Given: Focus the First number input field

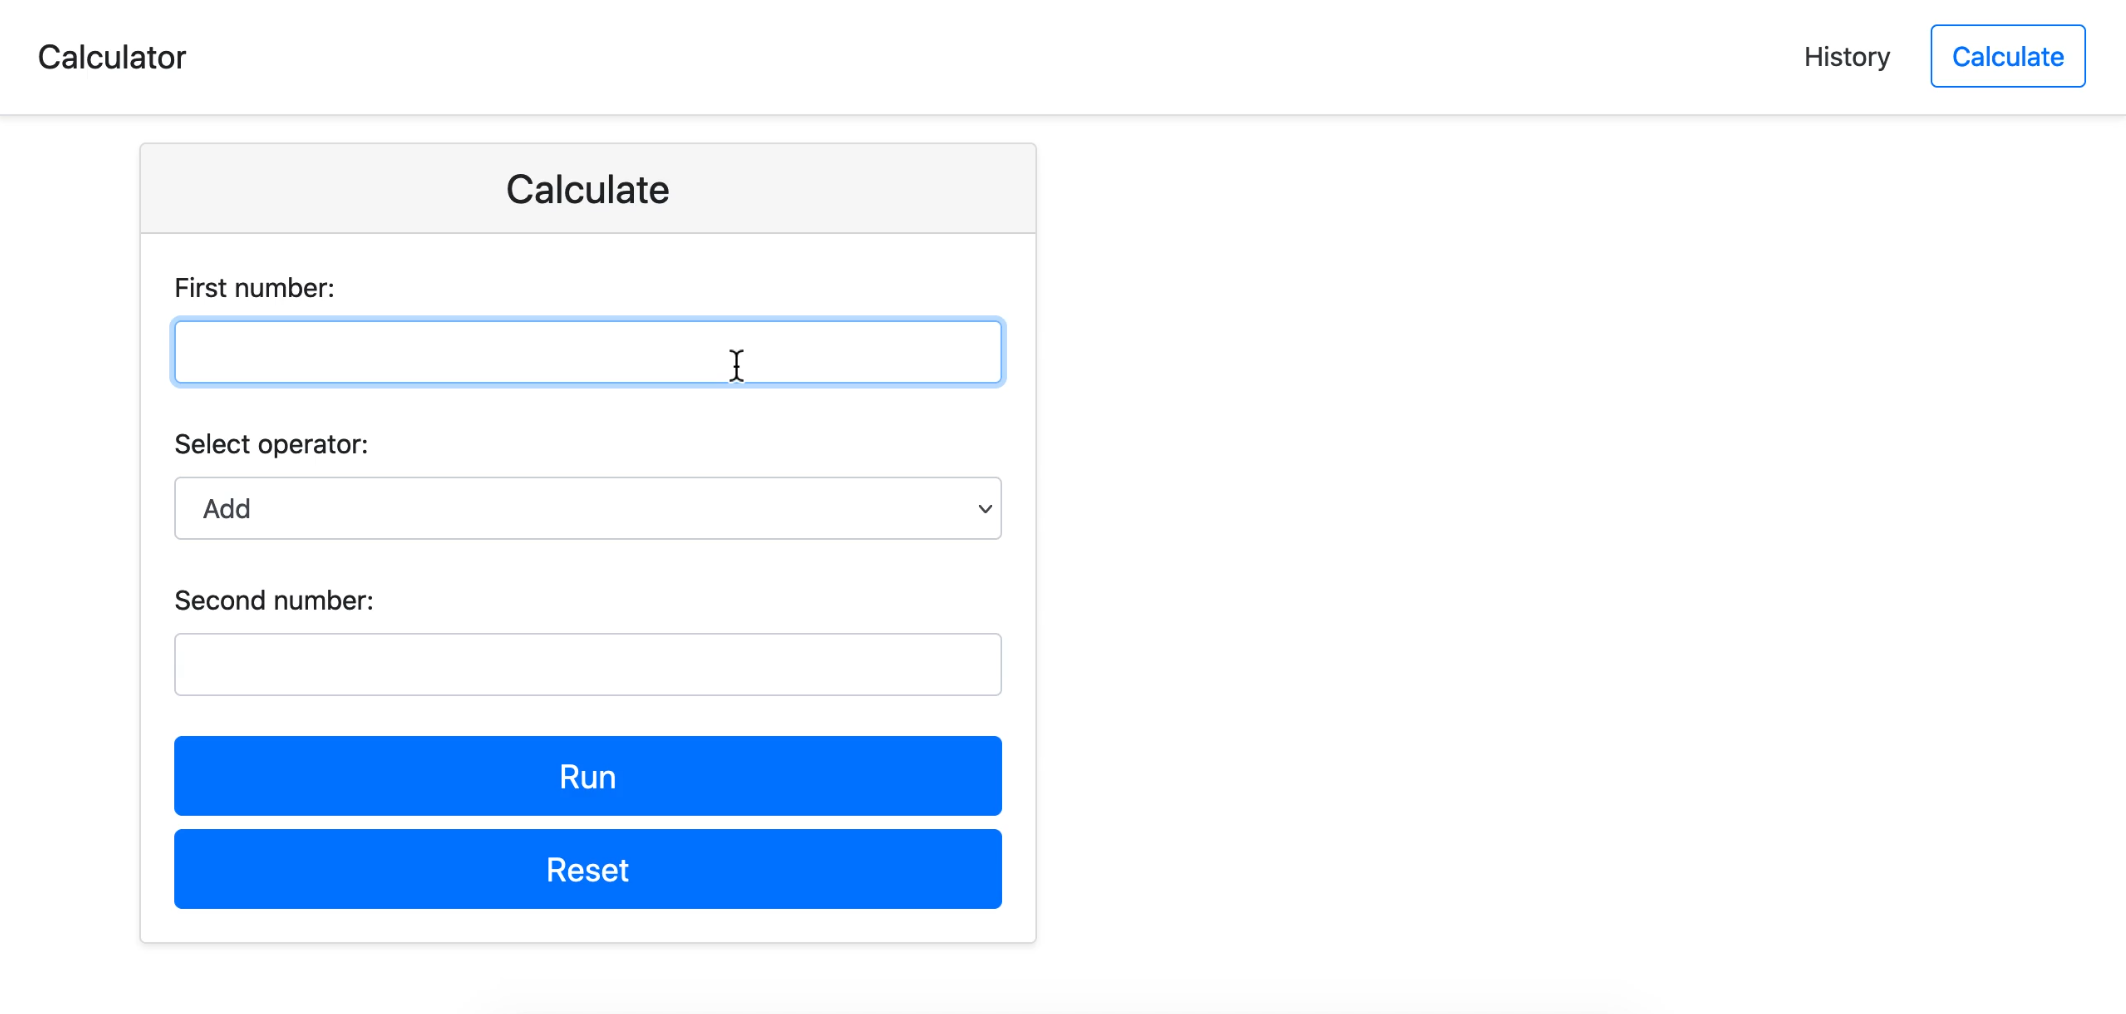Looking at the screenshot, I should coord(587,352).
